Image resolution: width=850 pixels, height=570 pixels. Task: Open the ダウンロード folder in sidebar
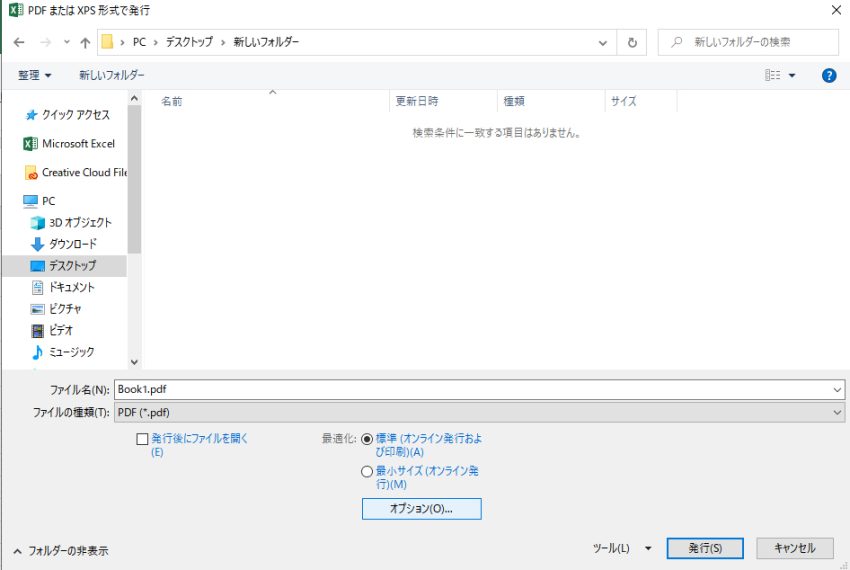point(72,244)
